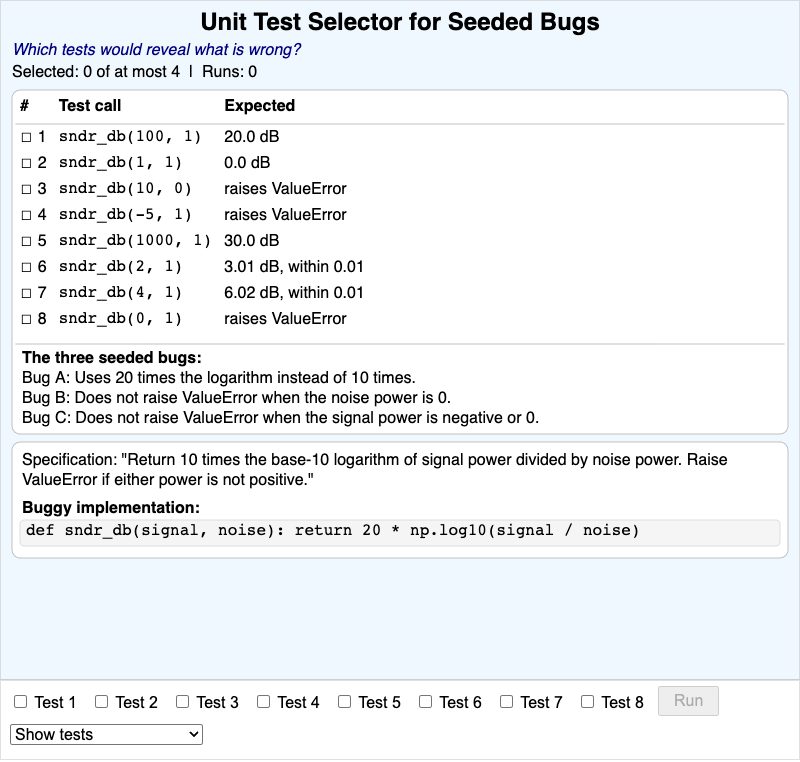Tick the Test 8 checkbox

pos(587,701)
